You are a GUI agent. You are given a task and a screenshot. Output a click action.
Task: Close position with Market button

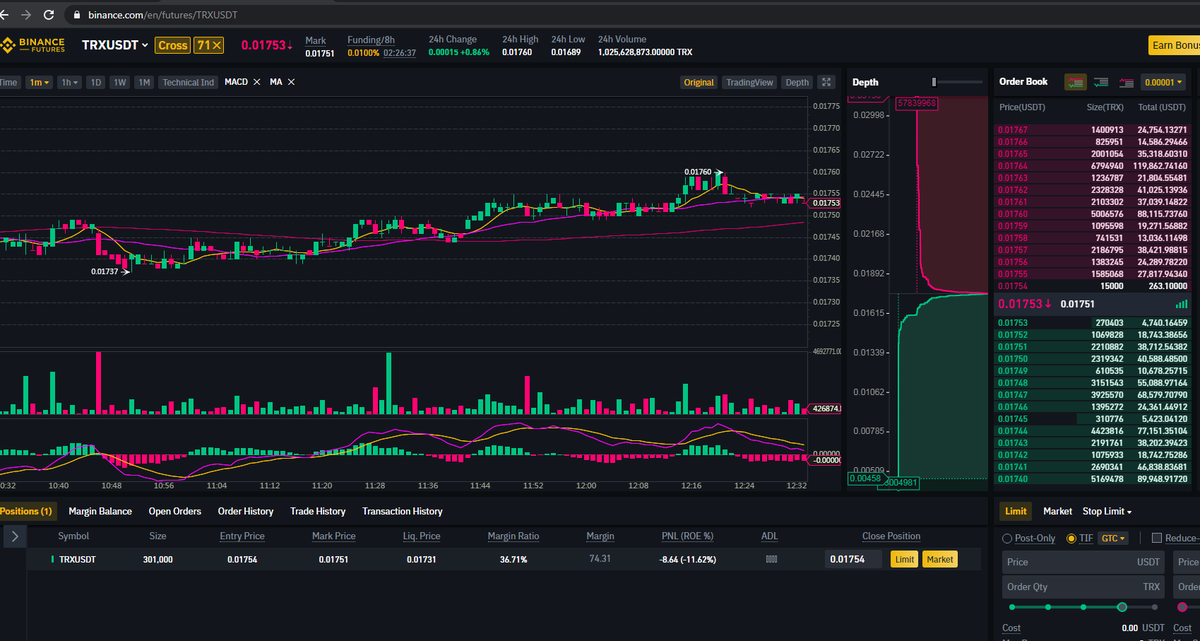(x=940, y=560)
